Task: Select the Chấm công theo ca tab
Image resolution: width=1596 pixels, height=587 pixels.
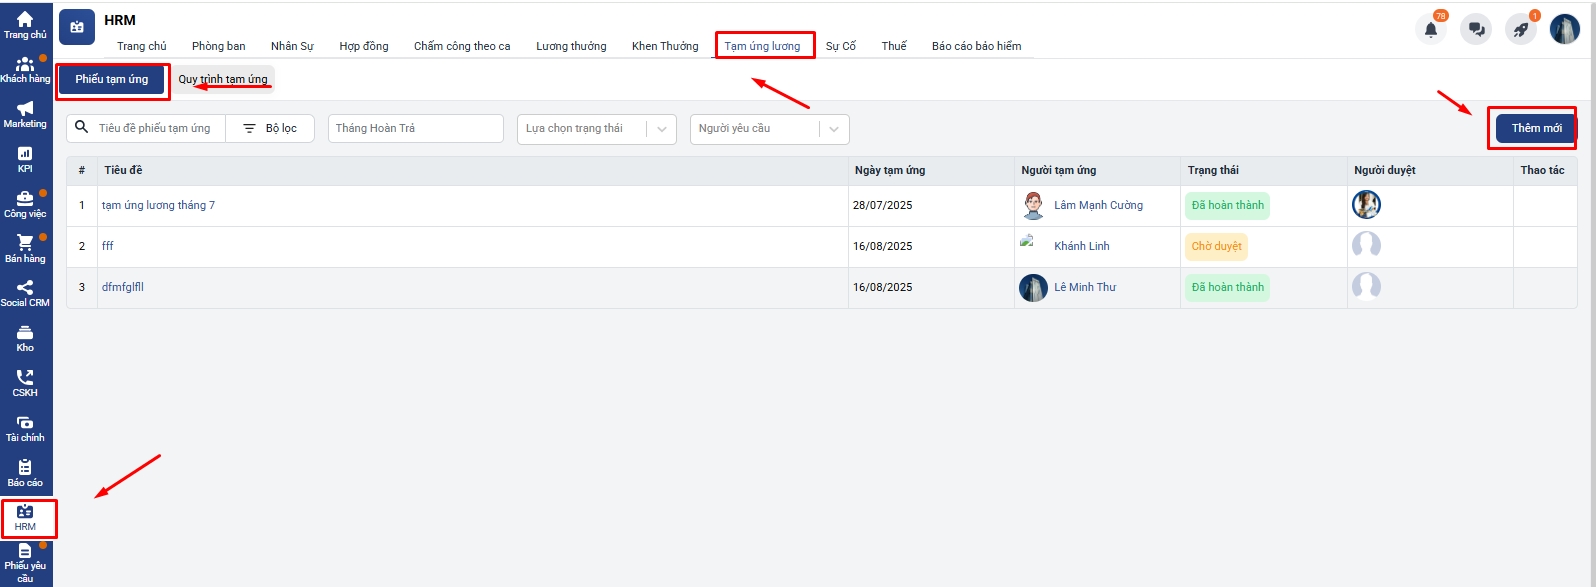Action: (x=462, y=46)
